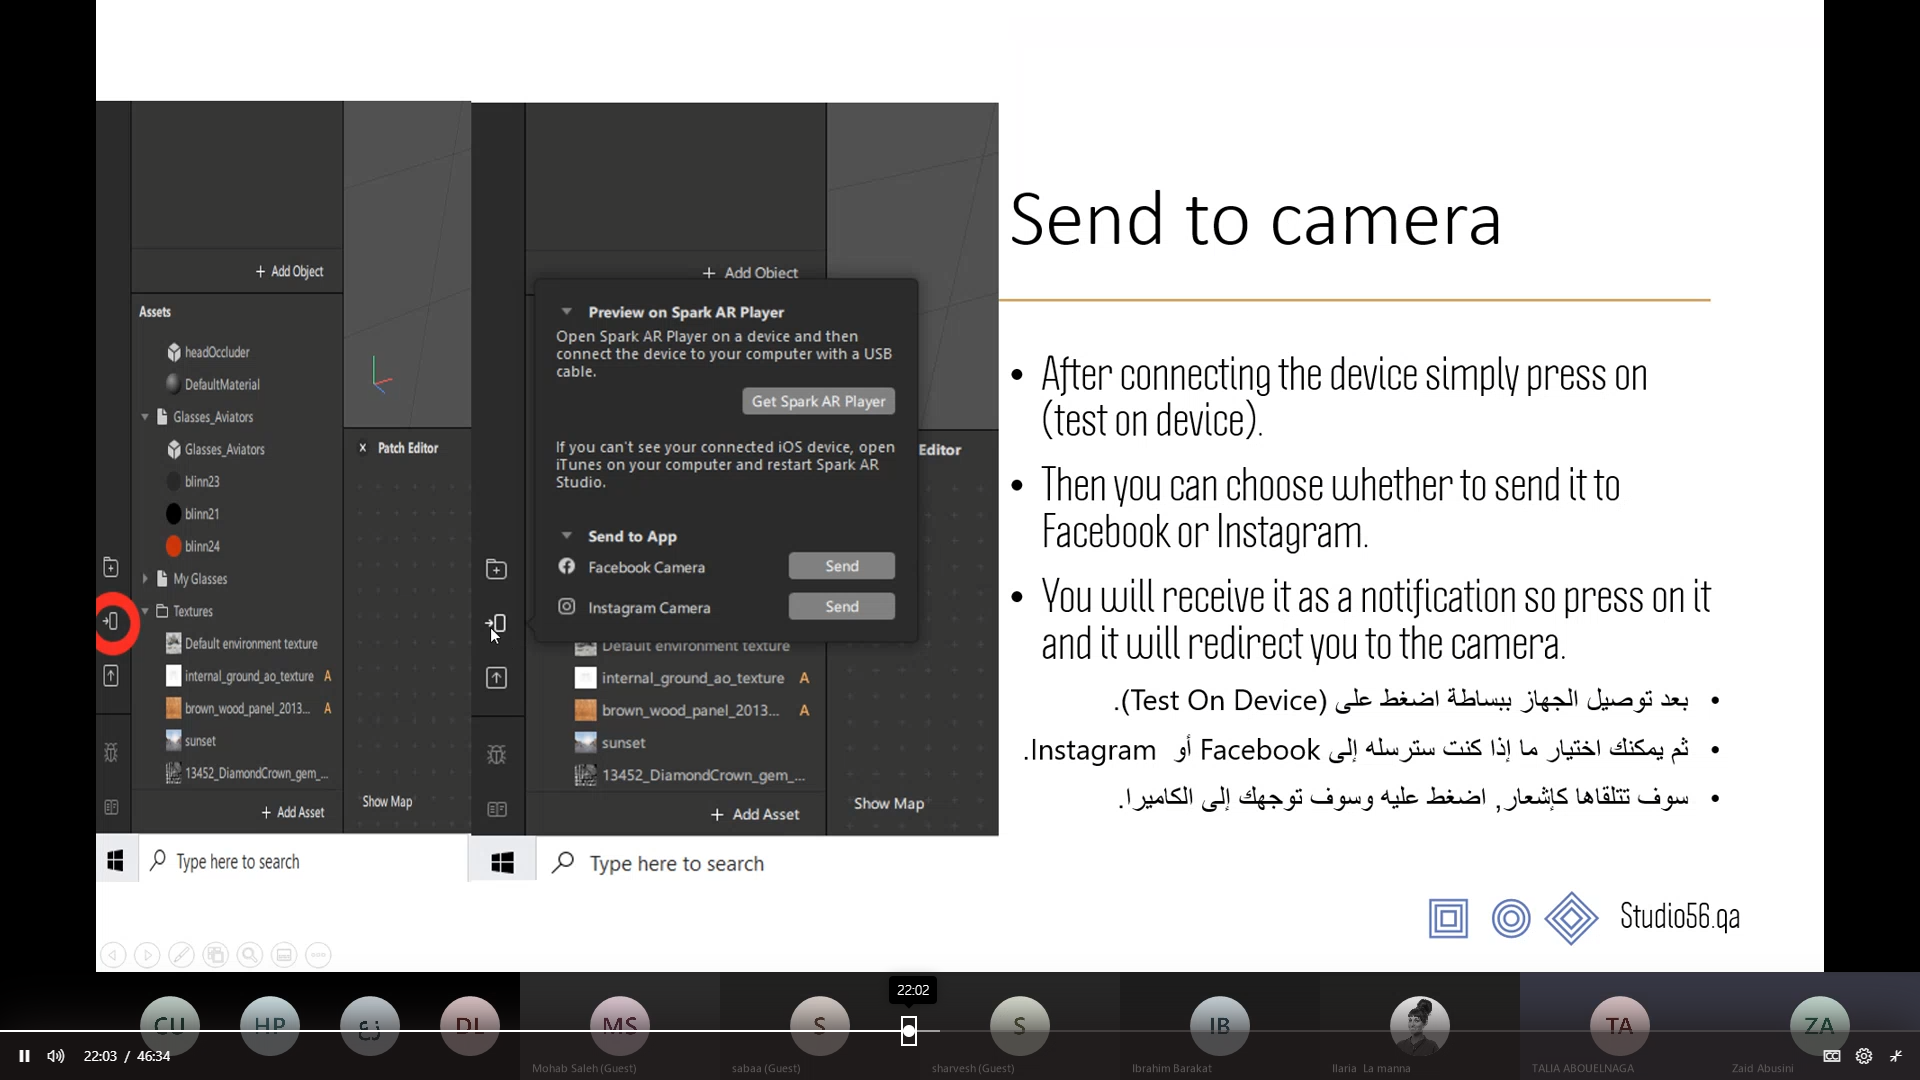The width and height of the screenshot is (1920, 1080).
Task: Select the HP participant avatar
Action: [270, 1025]
